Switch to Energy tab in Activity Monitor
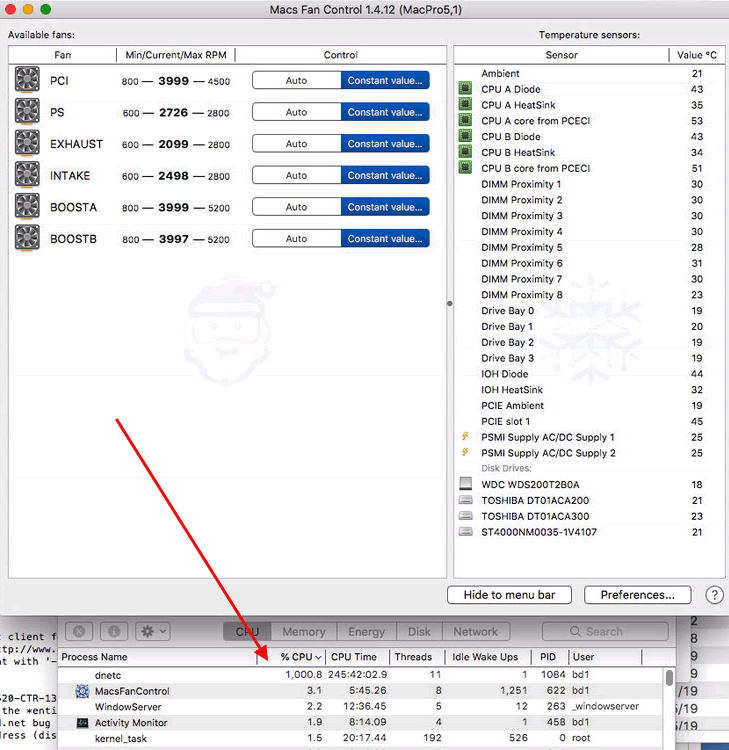 pyautogui.click(x=366, y=631)
